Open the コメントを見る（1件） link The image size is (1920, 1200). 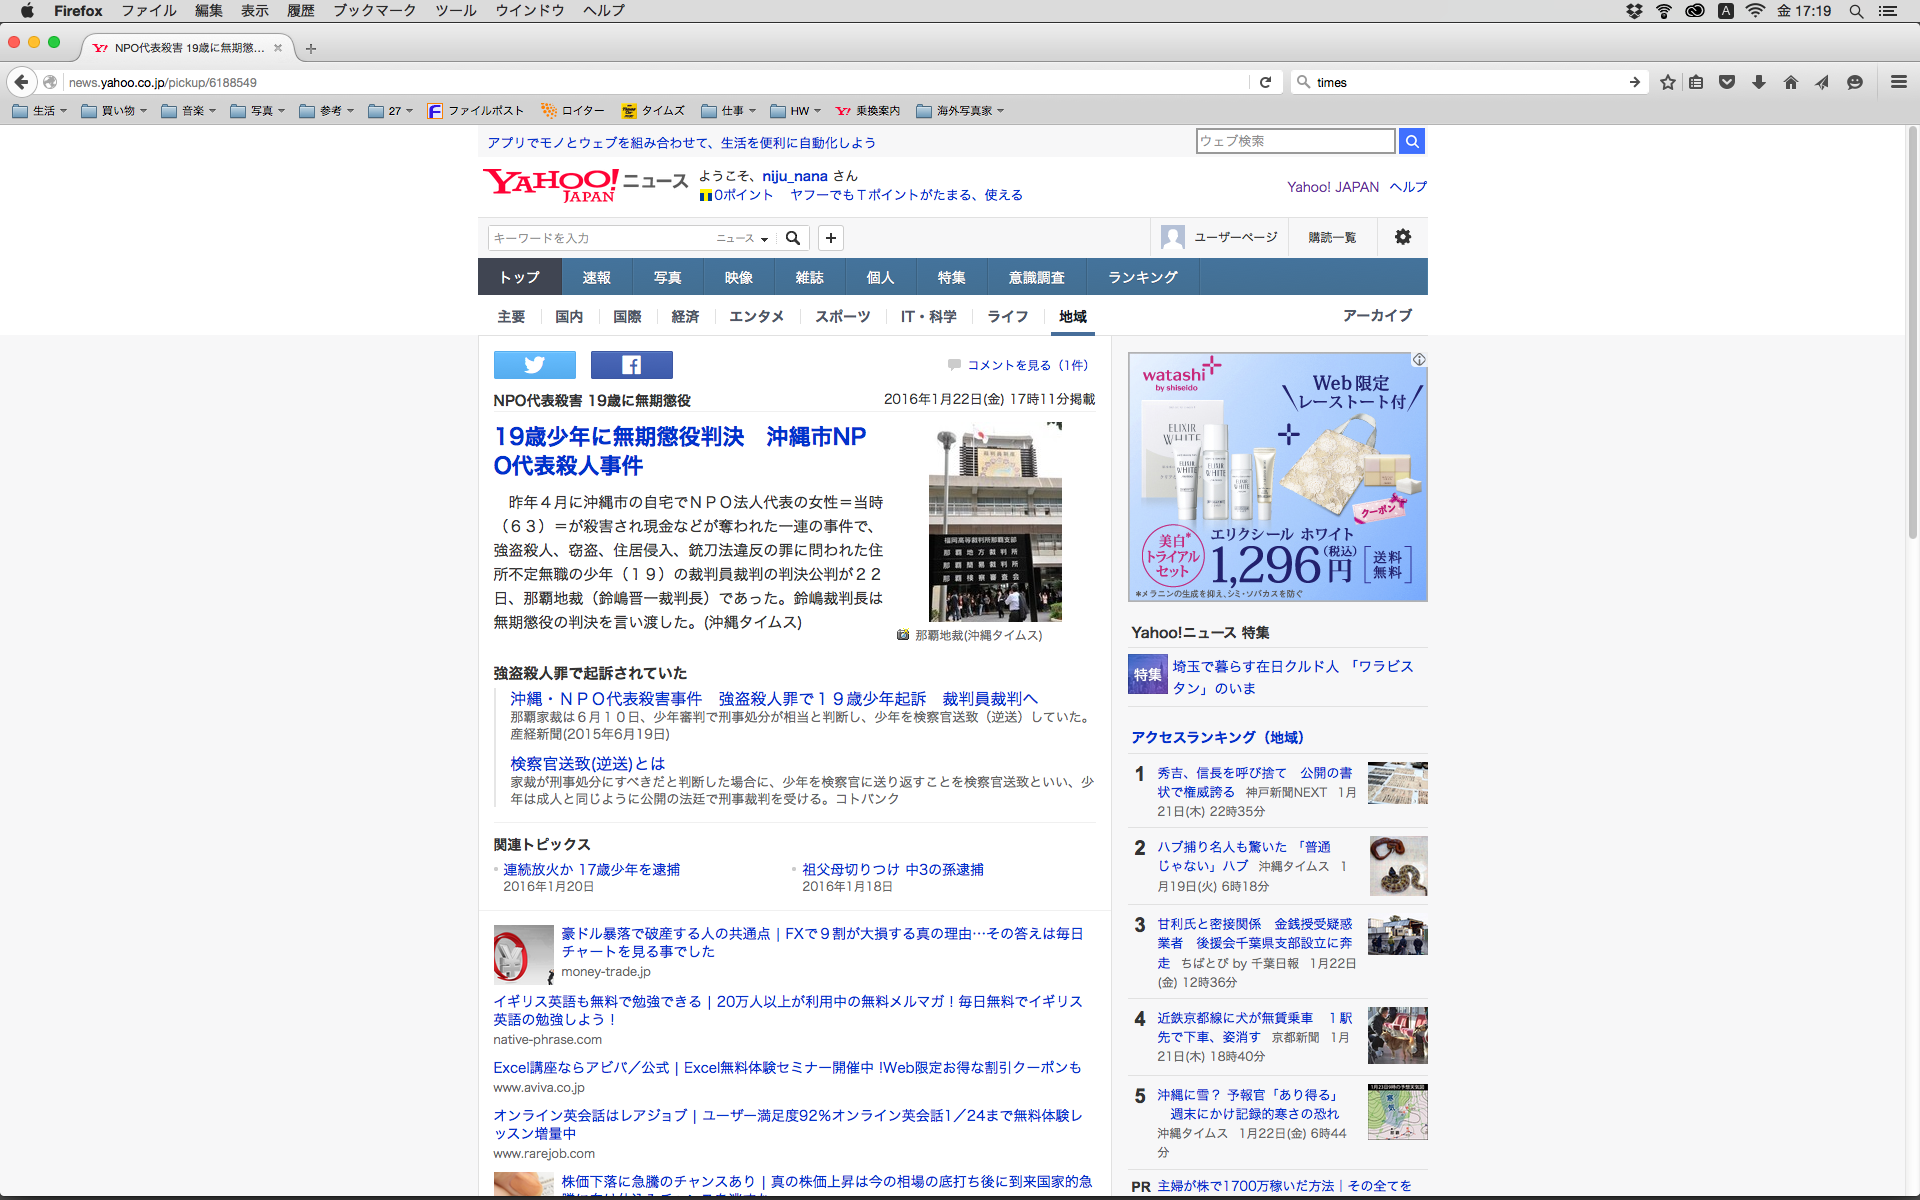(x=1027, y=365)
